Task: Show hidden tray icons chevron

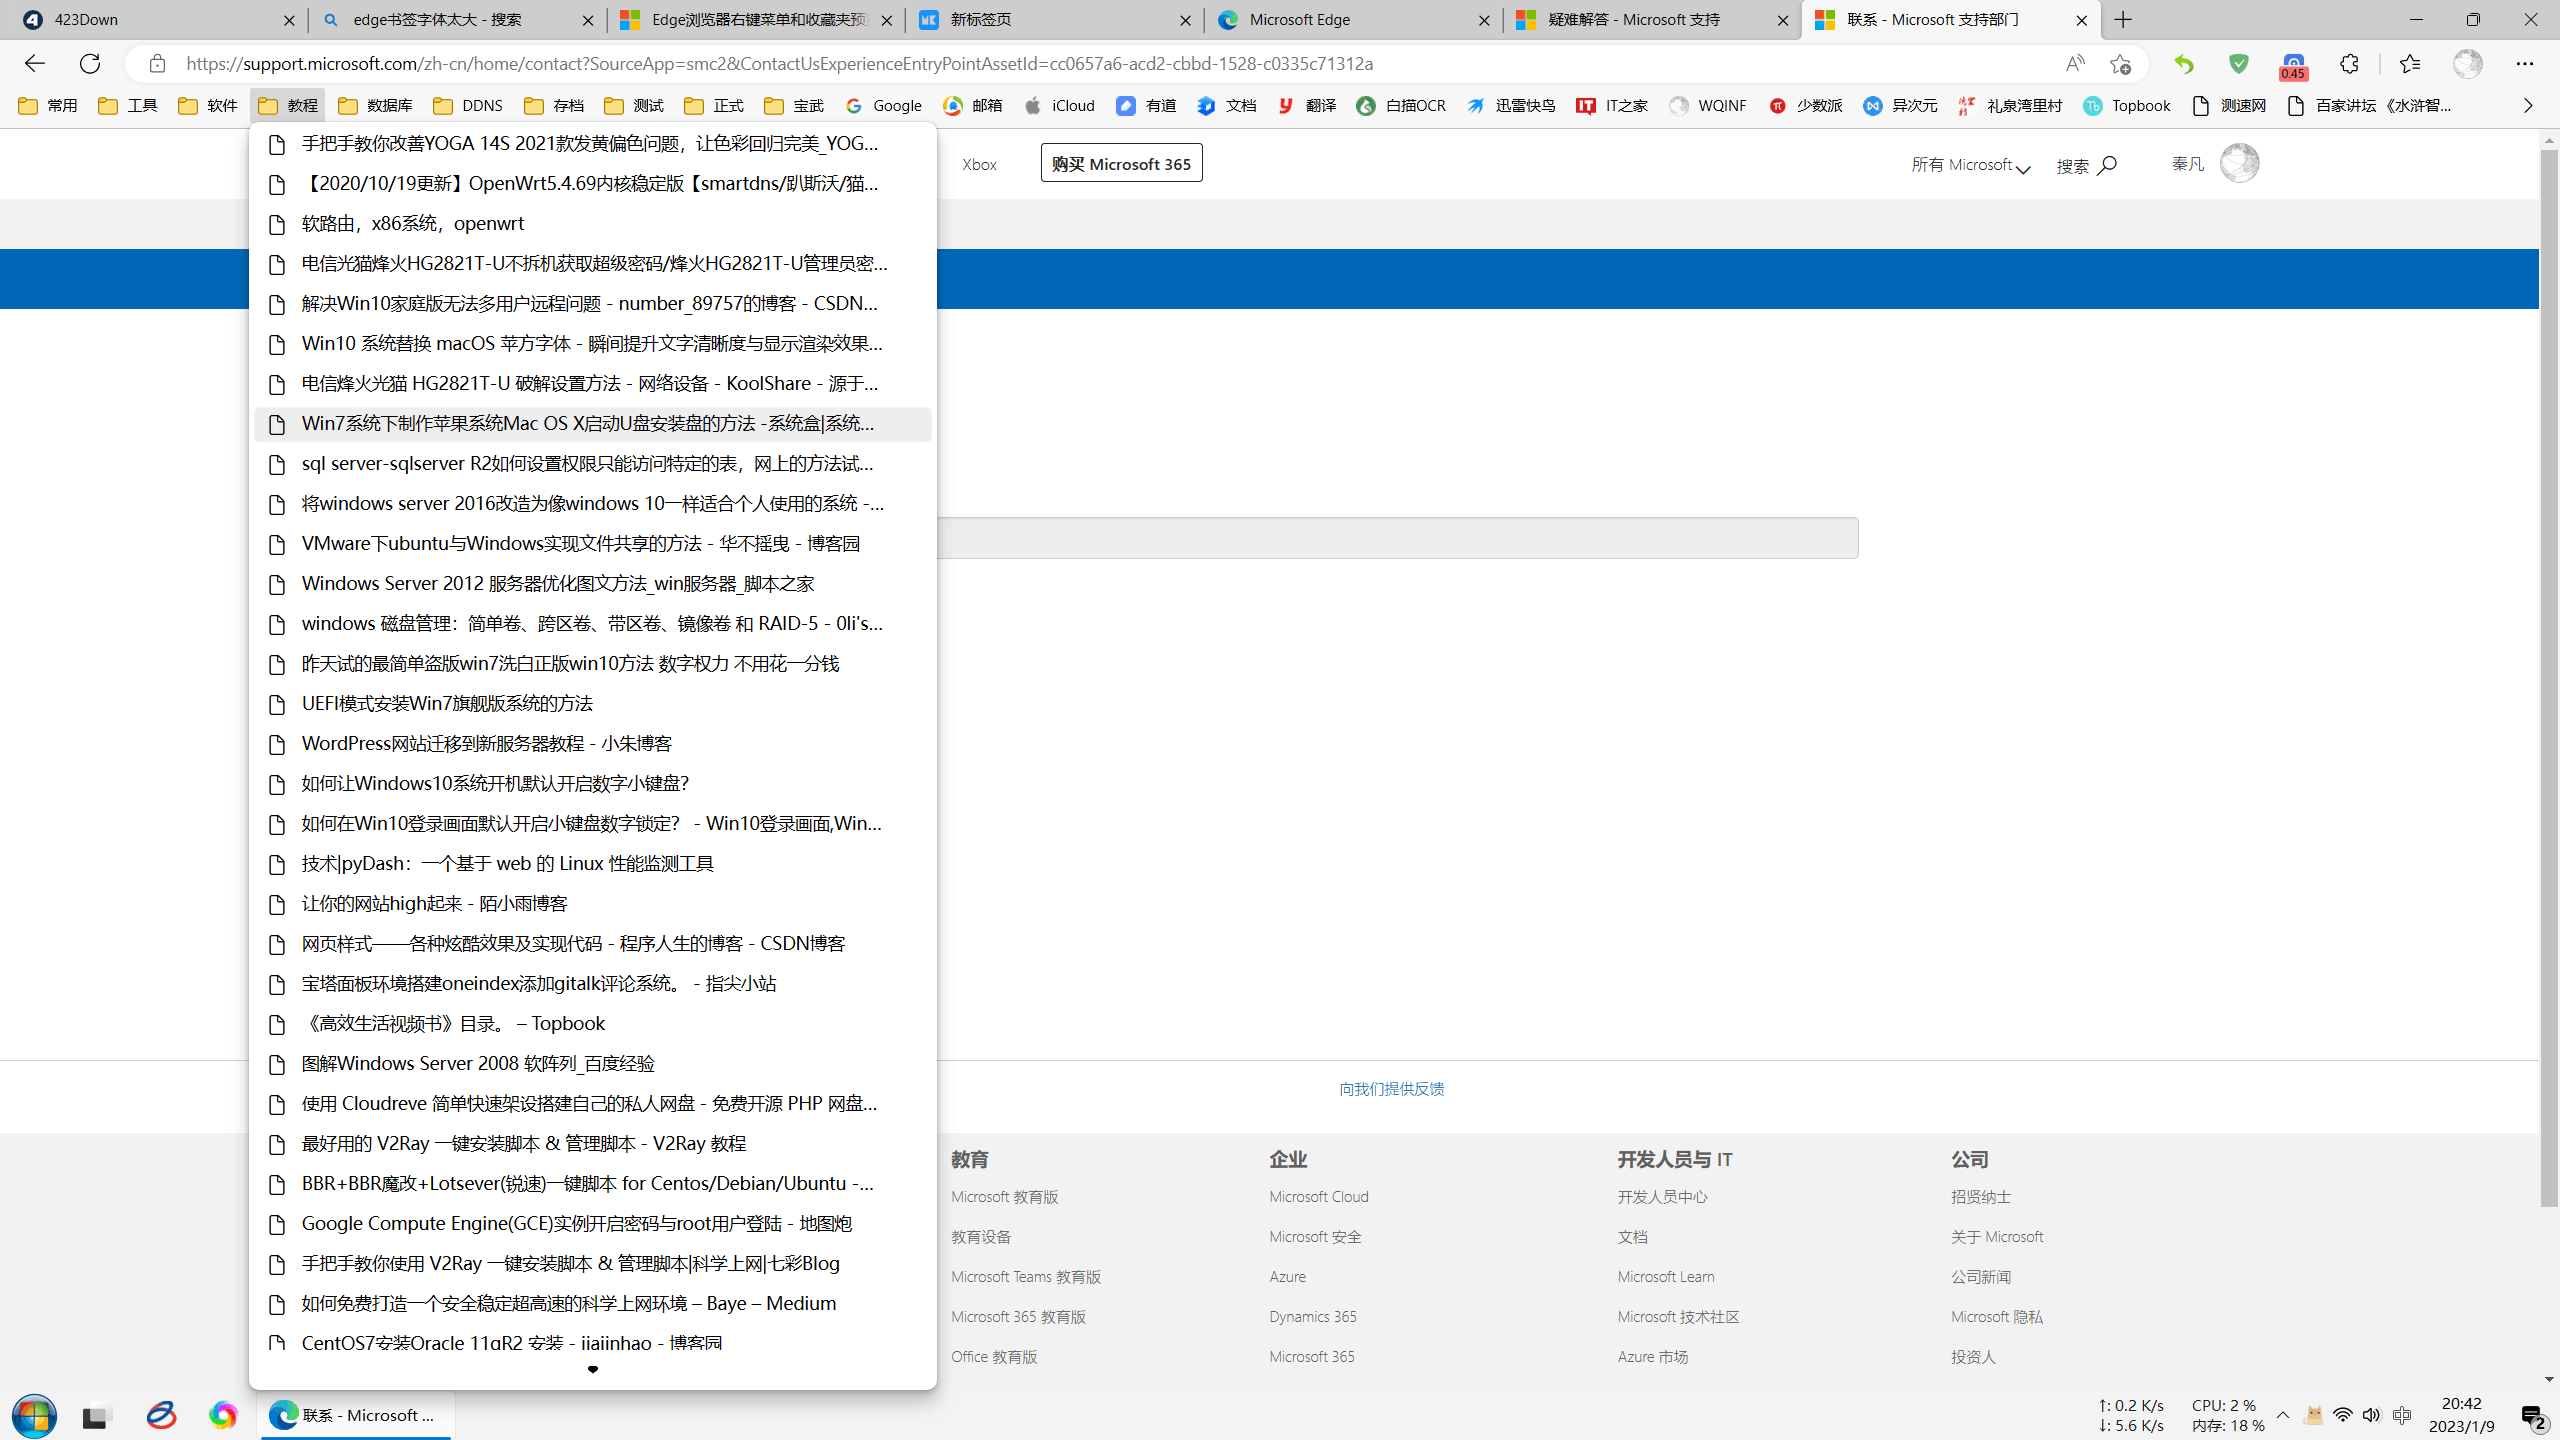Action: point(2283,1416)
